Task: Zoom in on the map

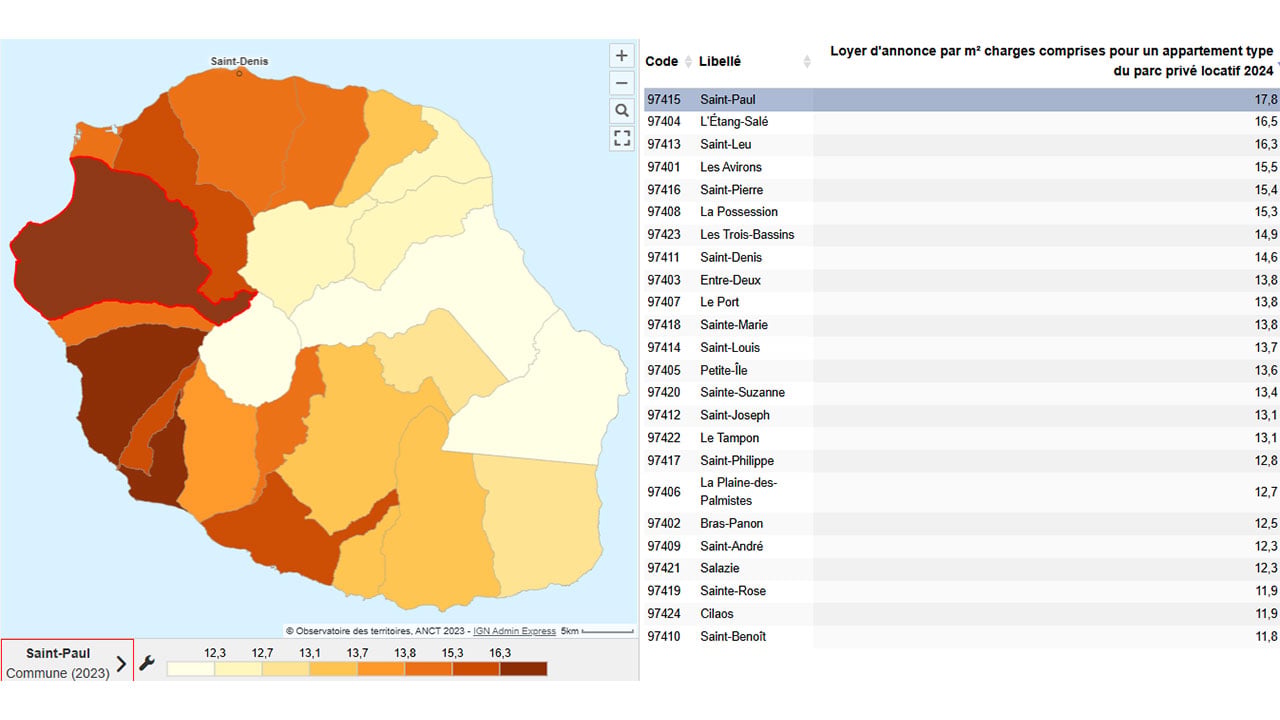Action: 622,56
